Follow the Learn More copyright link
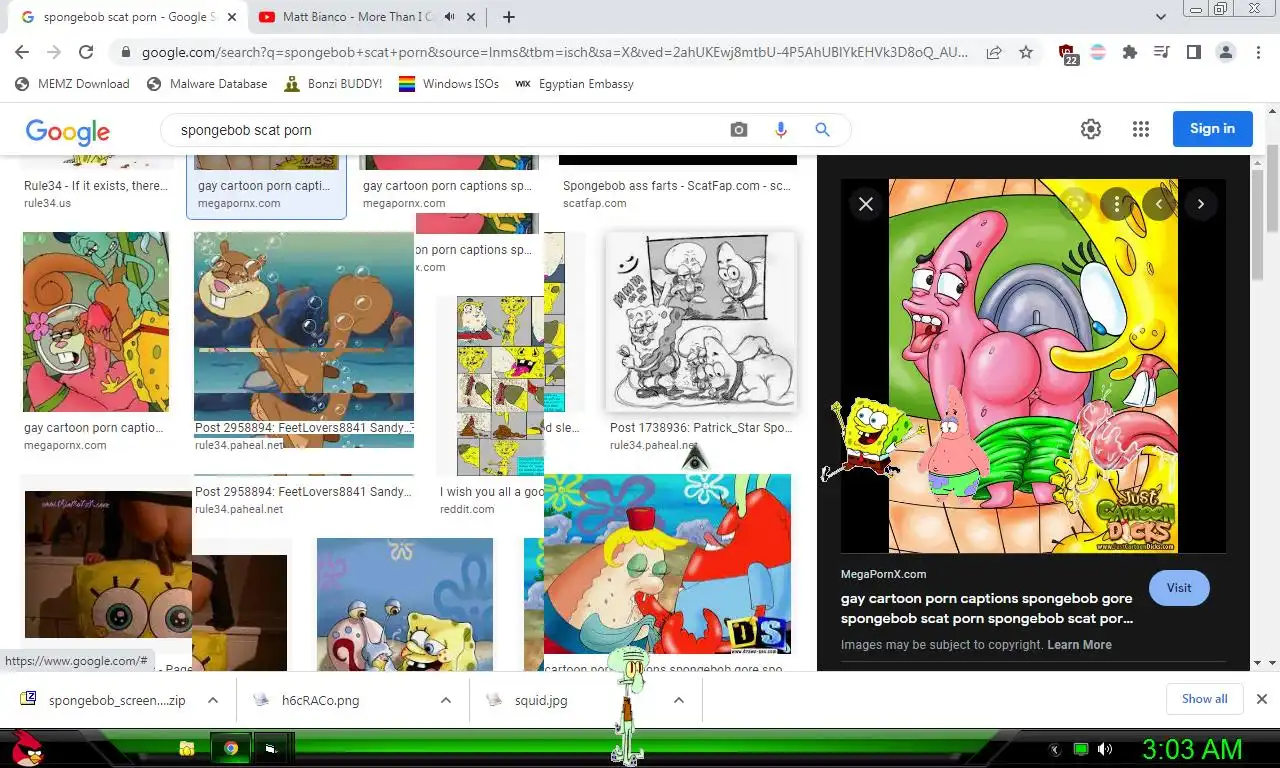The image size is (1280, 768). [1079, 645]
